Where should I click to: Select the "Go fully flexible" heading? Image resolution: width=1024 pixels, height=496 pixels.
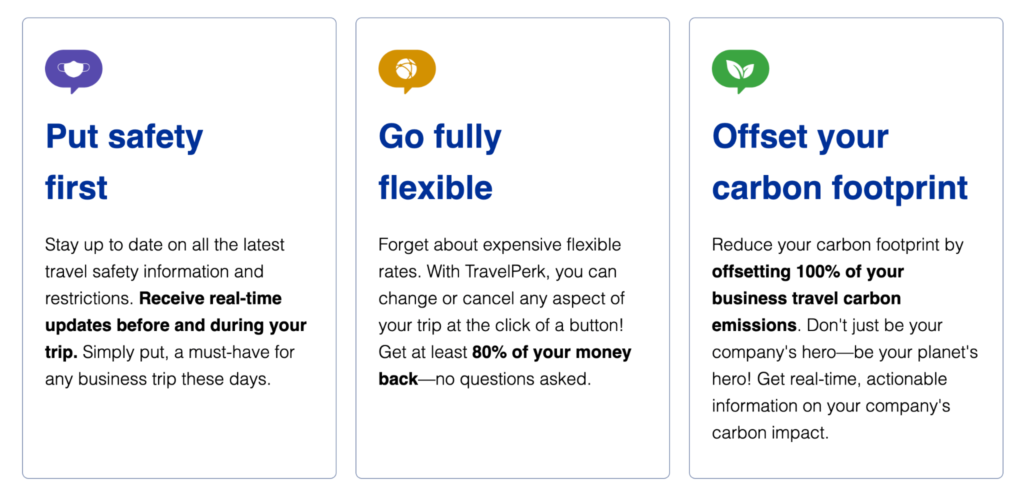pos(440,163)
